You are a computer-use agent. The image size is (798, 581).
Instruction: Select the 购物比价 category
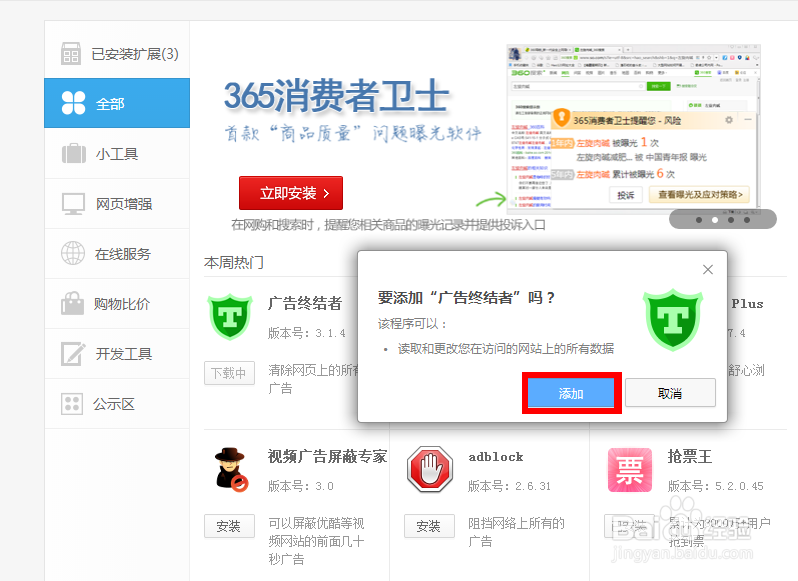coord(117,304)
